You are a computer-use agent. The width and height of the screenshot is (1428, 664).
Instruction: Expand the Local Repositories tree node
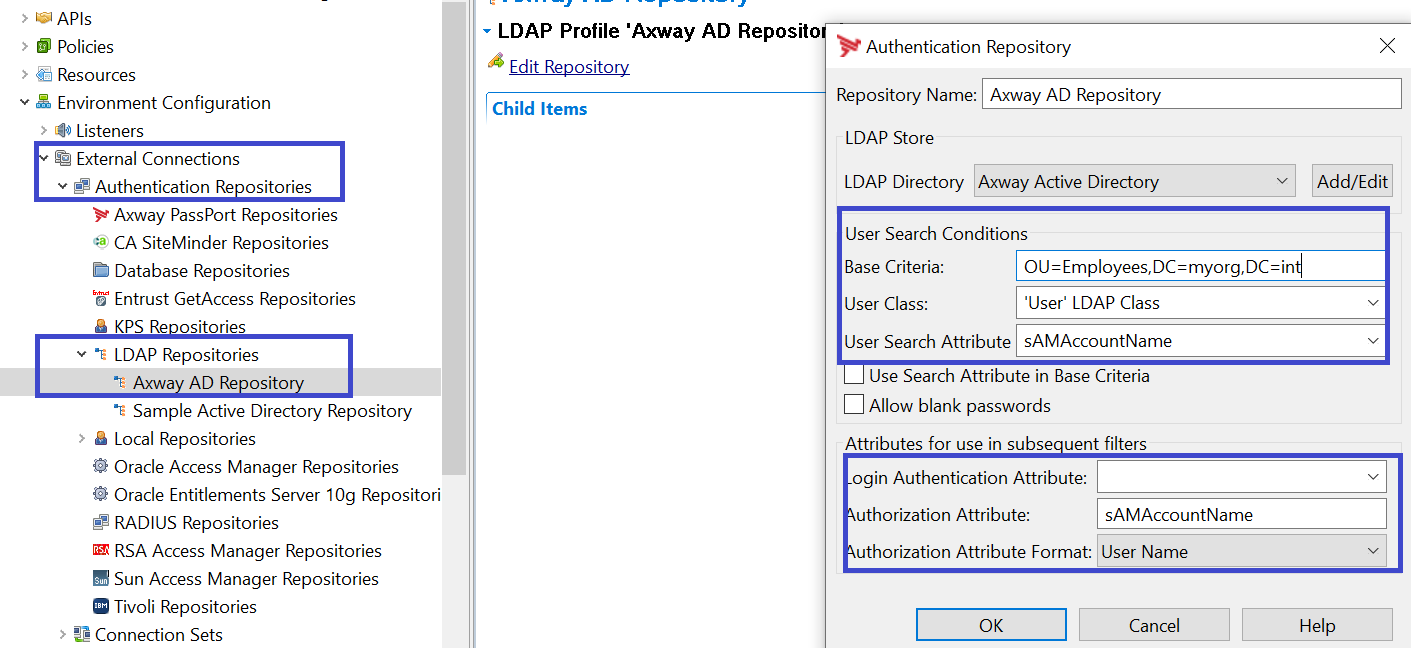(82, 439)
